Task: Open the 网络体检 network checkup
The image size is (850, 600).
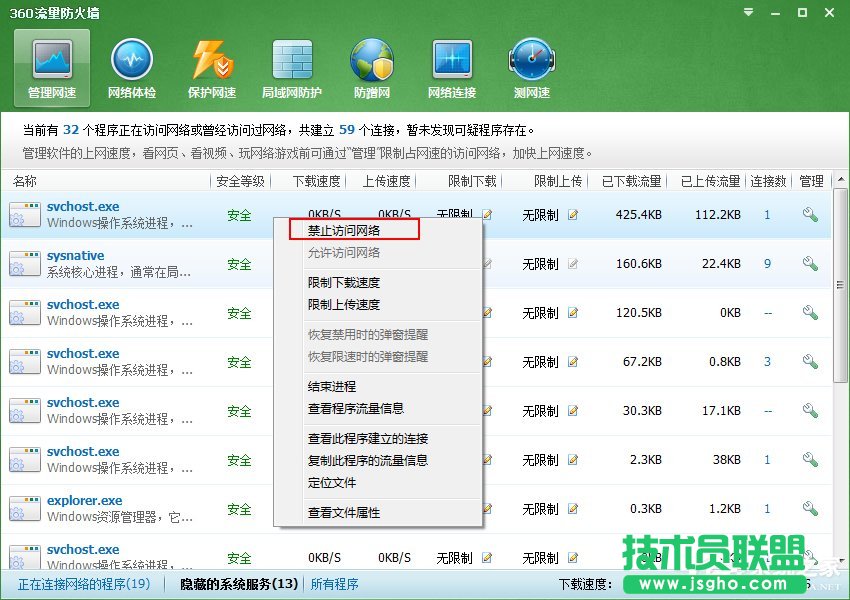Action: point(132,68)
